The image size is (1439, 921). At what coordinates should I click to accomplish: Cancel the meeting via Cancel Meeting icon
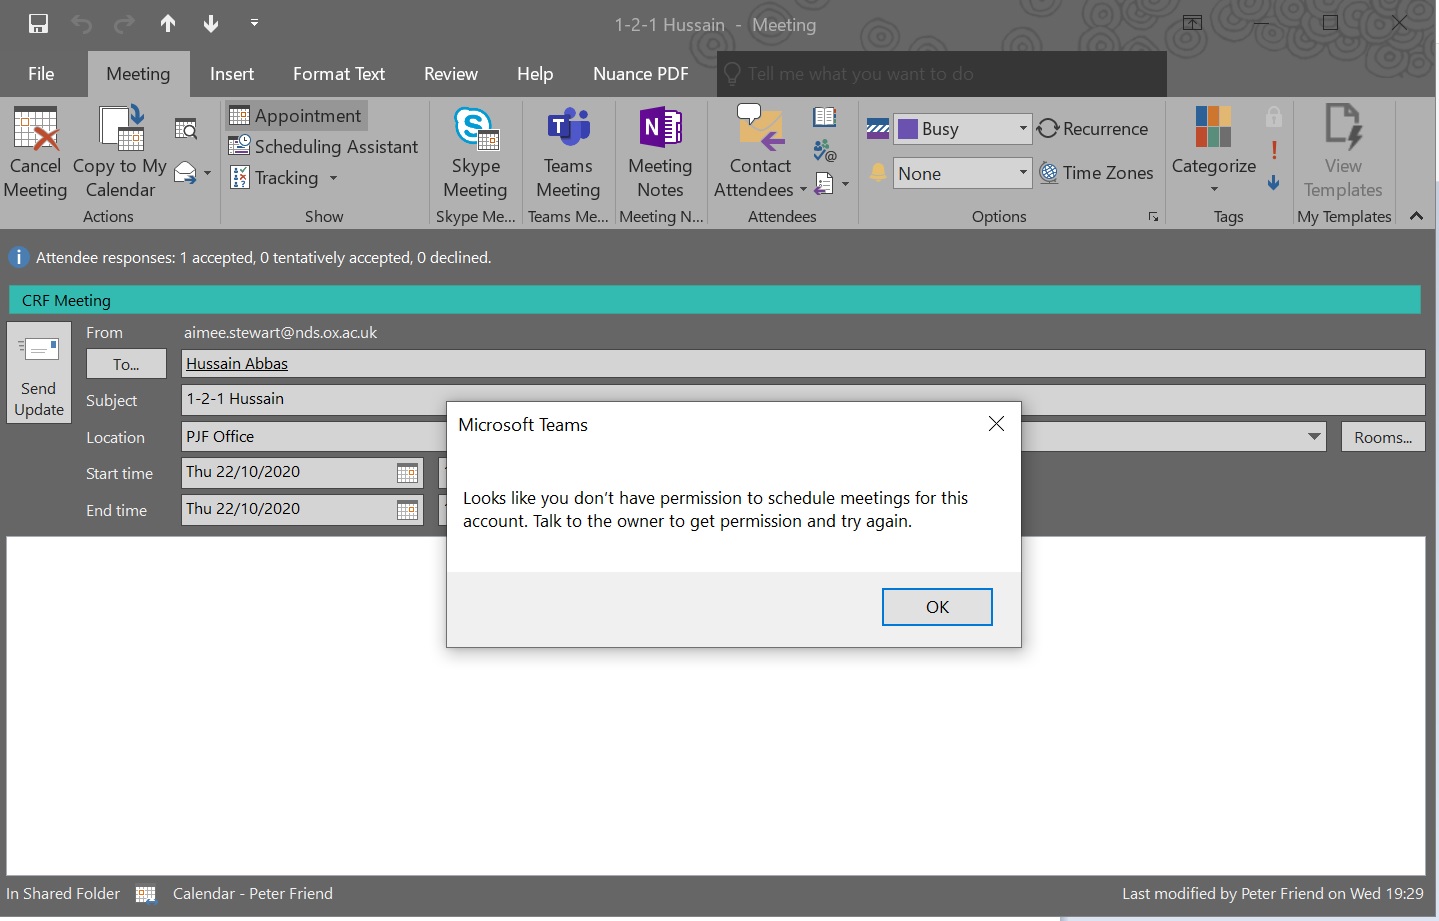36,153
